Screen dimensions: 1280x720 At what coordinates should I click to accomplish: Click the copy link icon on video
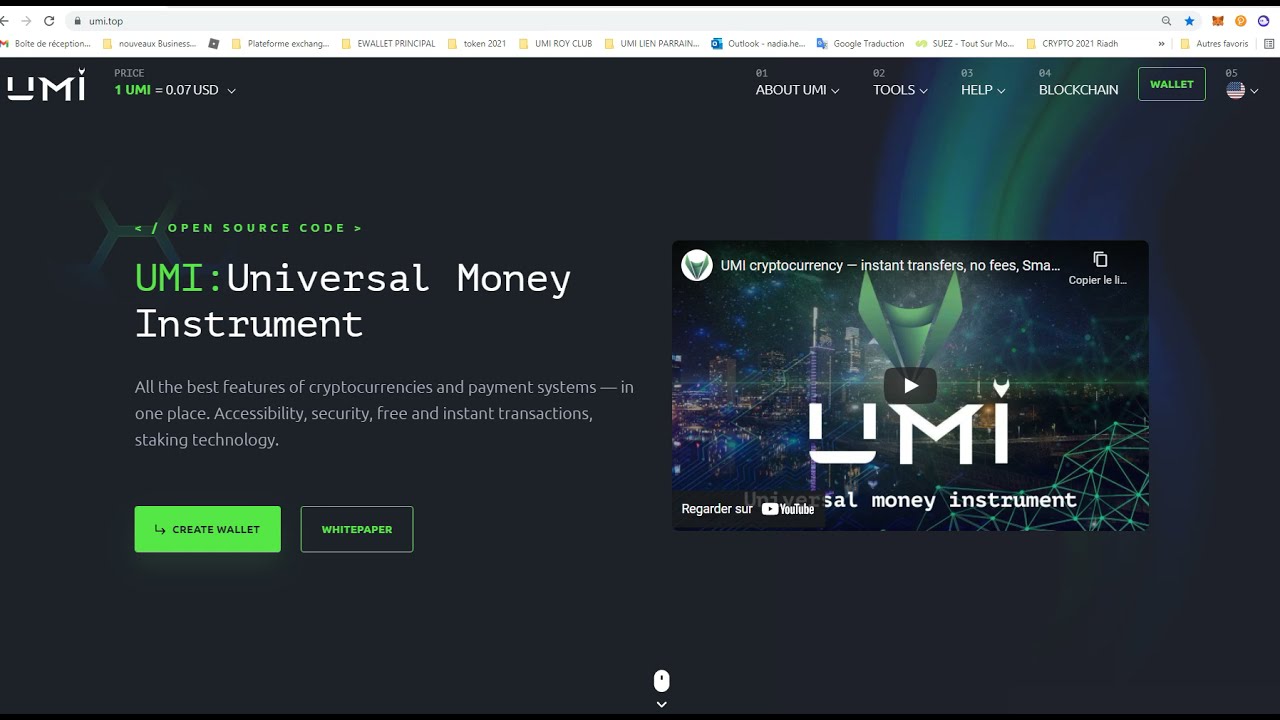(x=1099, y=260)
